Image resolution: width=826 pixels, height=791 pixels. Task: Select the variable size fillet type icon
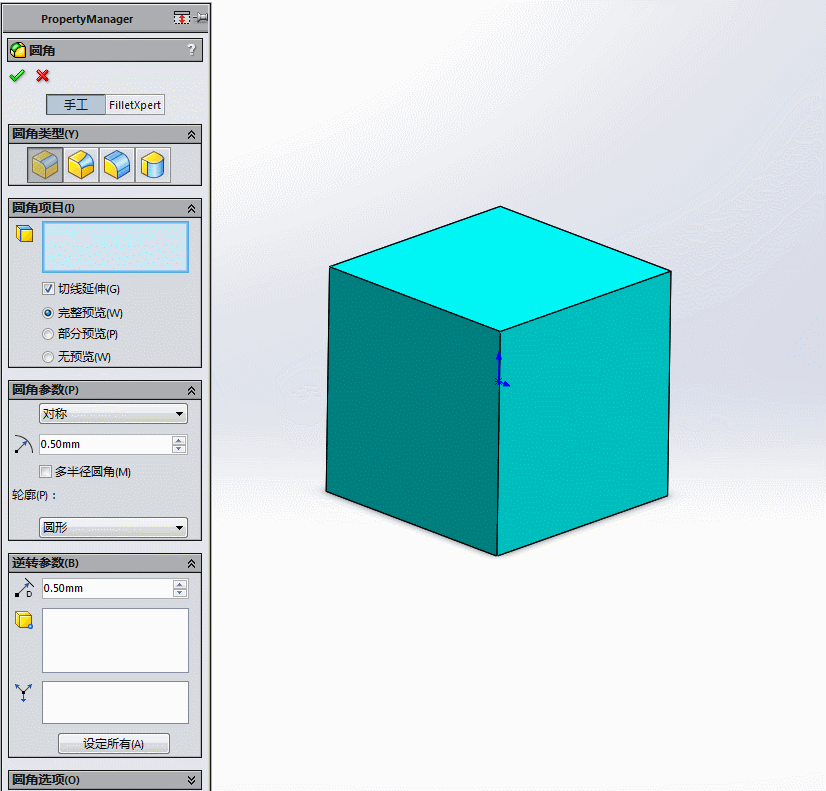pos(81,165)
